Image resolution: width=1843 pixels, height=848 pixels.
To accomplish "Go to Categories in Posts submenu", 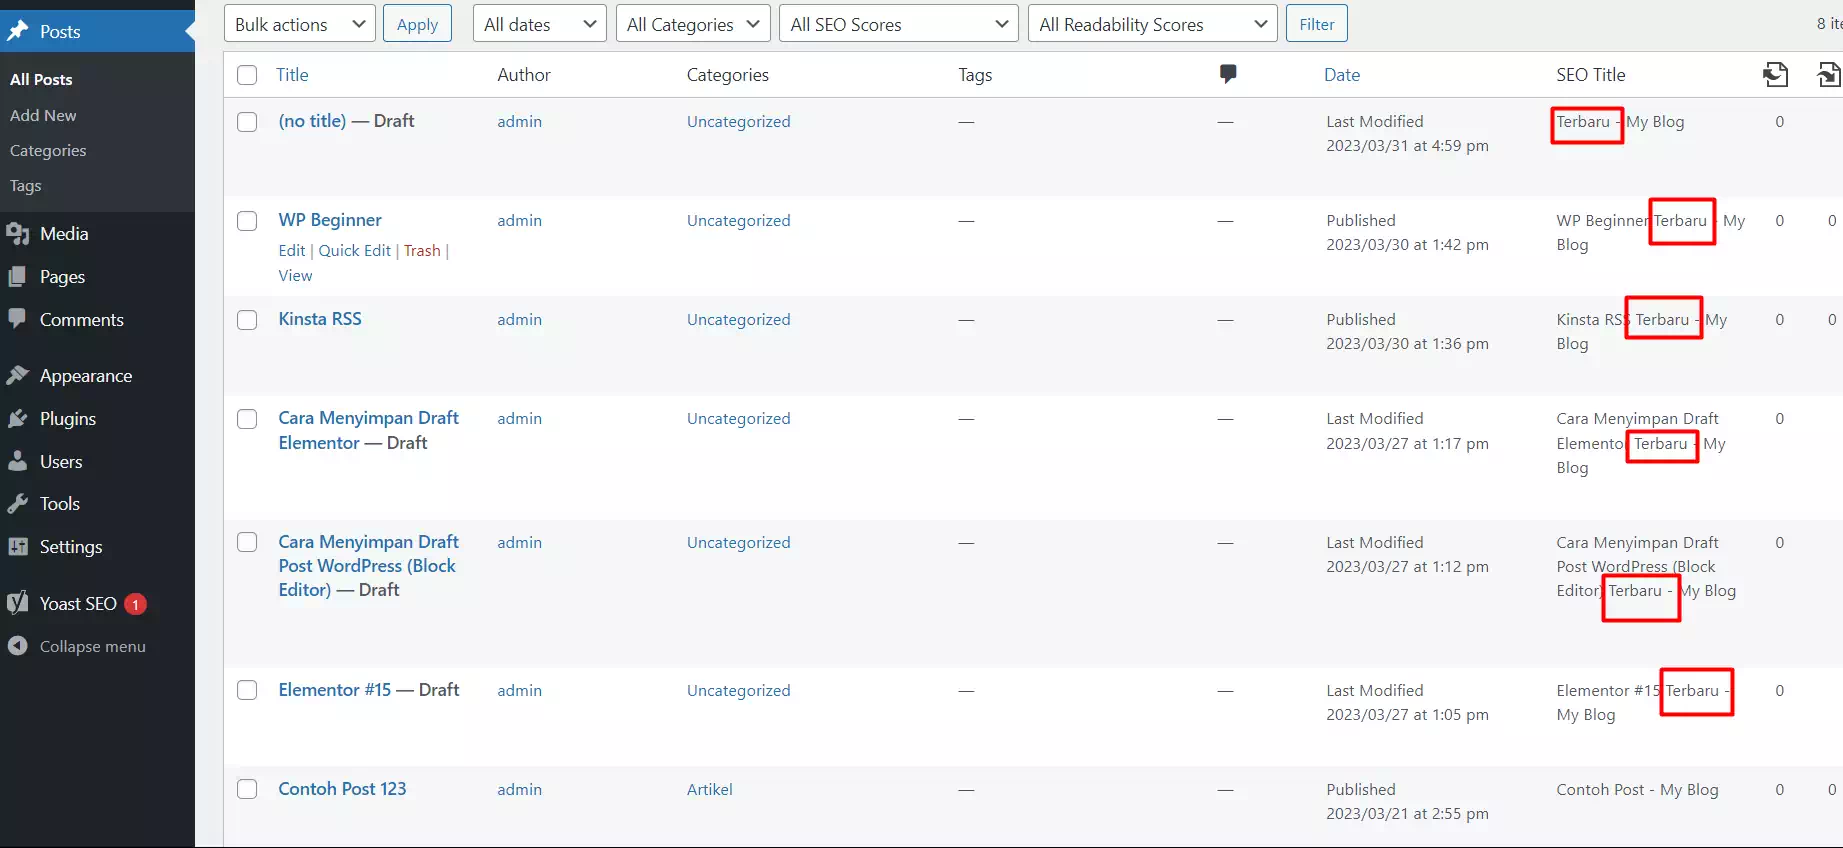I will (48, 150).
